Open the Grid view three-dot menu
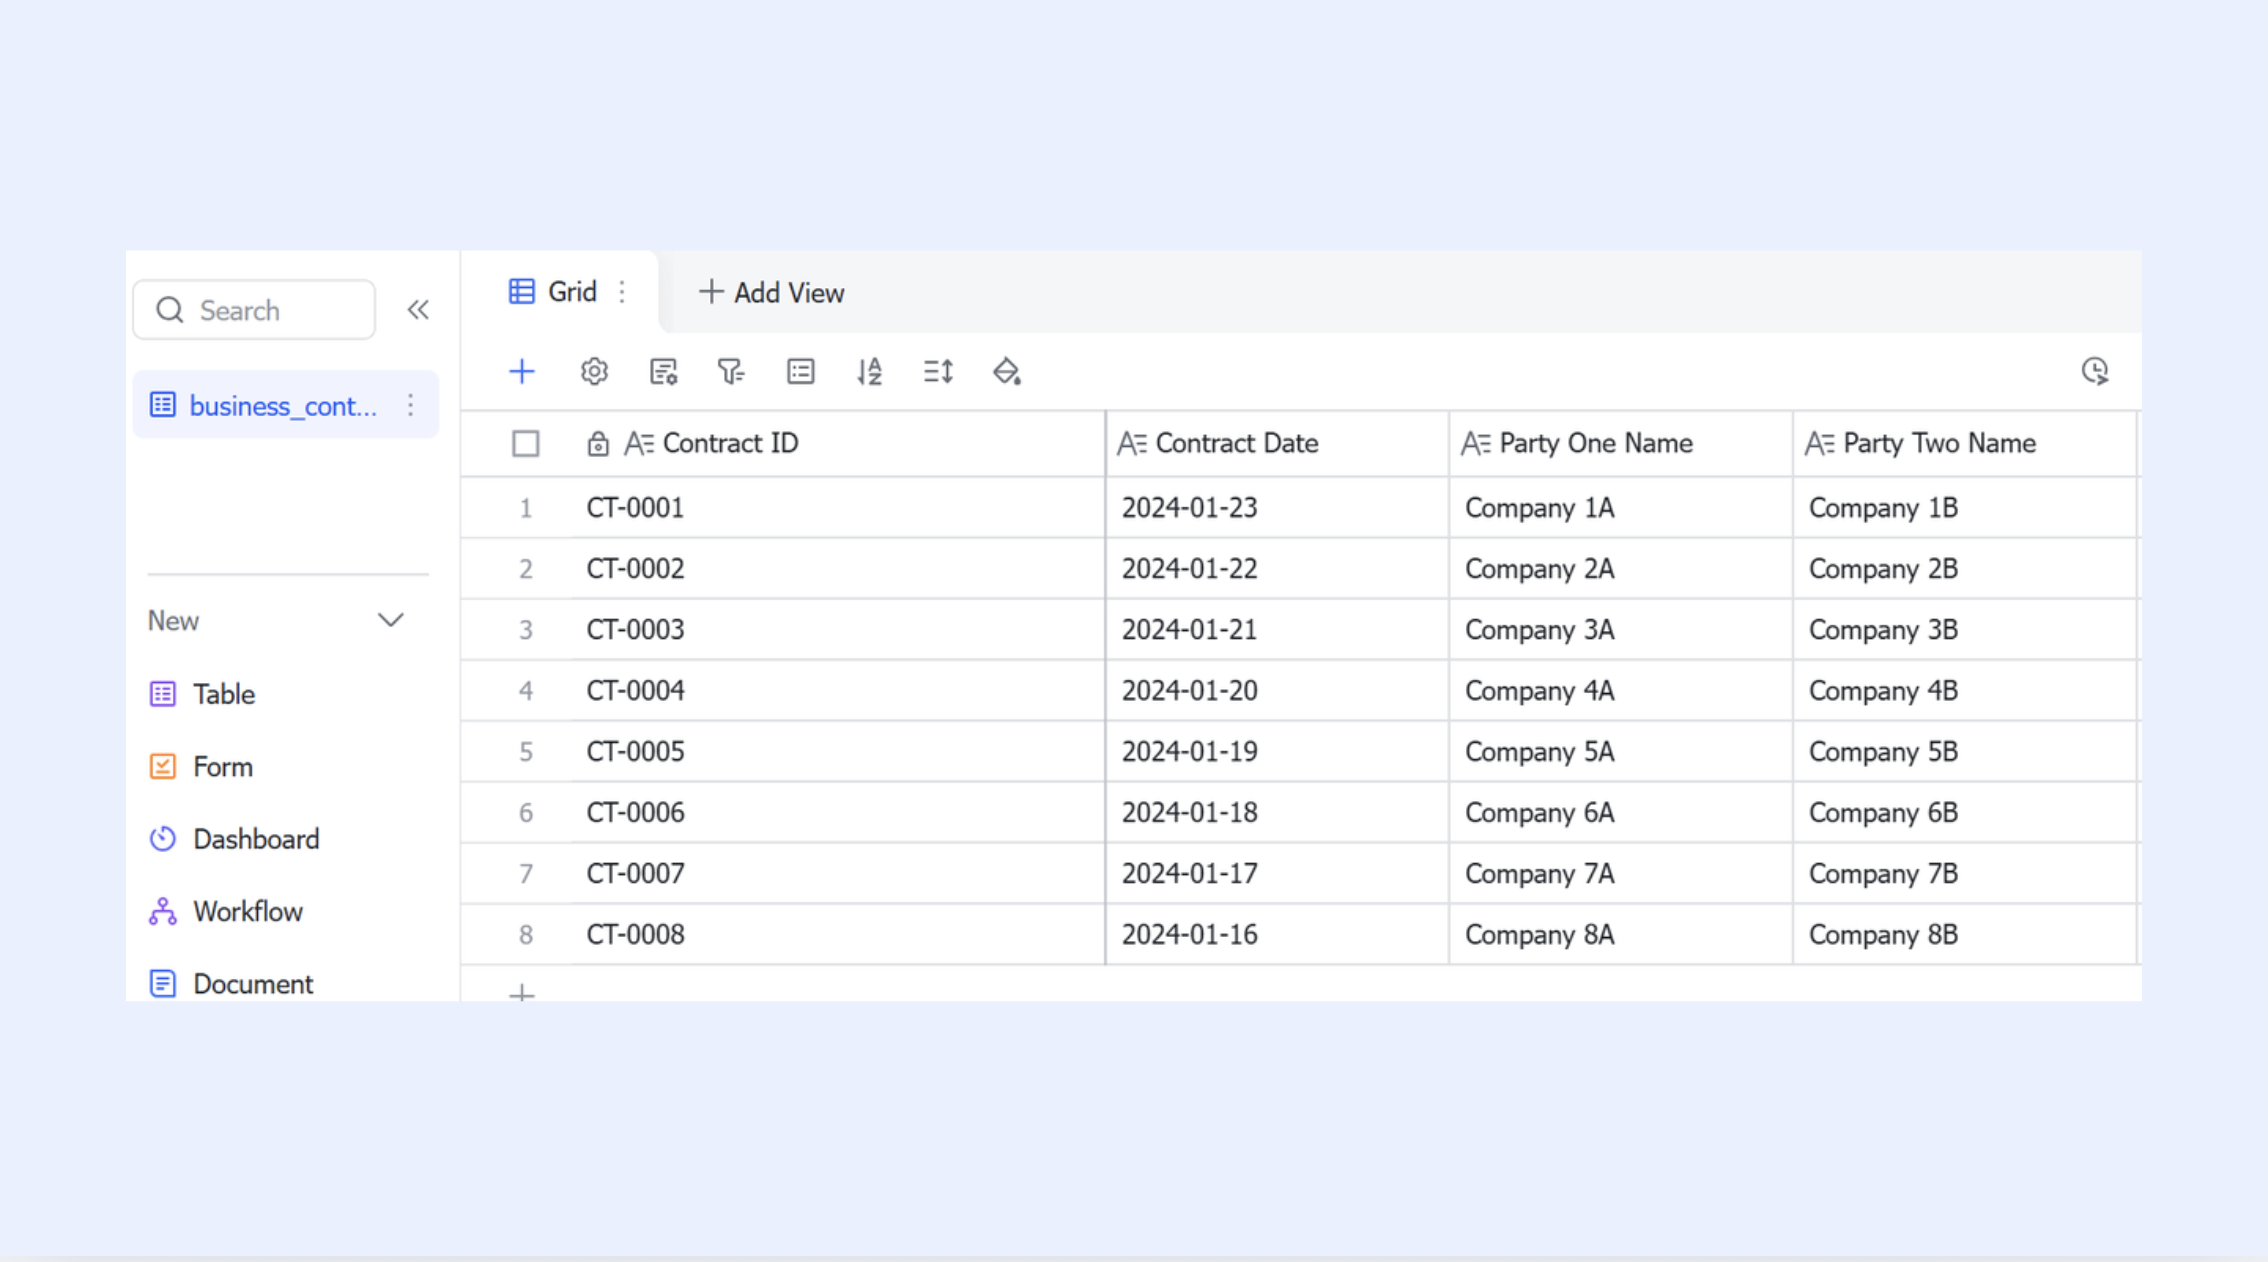This screenshot has height=1262, width=2268. [622, 292]
